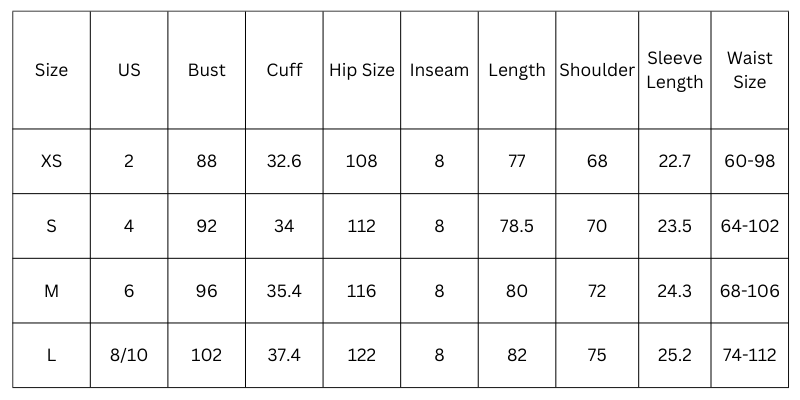The width and height of the screenshot is (800, 400).
Task: Click the cuff value 32.6
Action: click(284, 161)
